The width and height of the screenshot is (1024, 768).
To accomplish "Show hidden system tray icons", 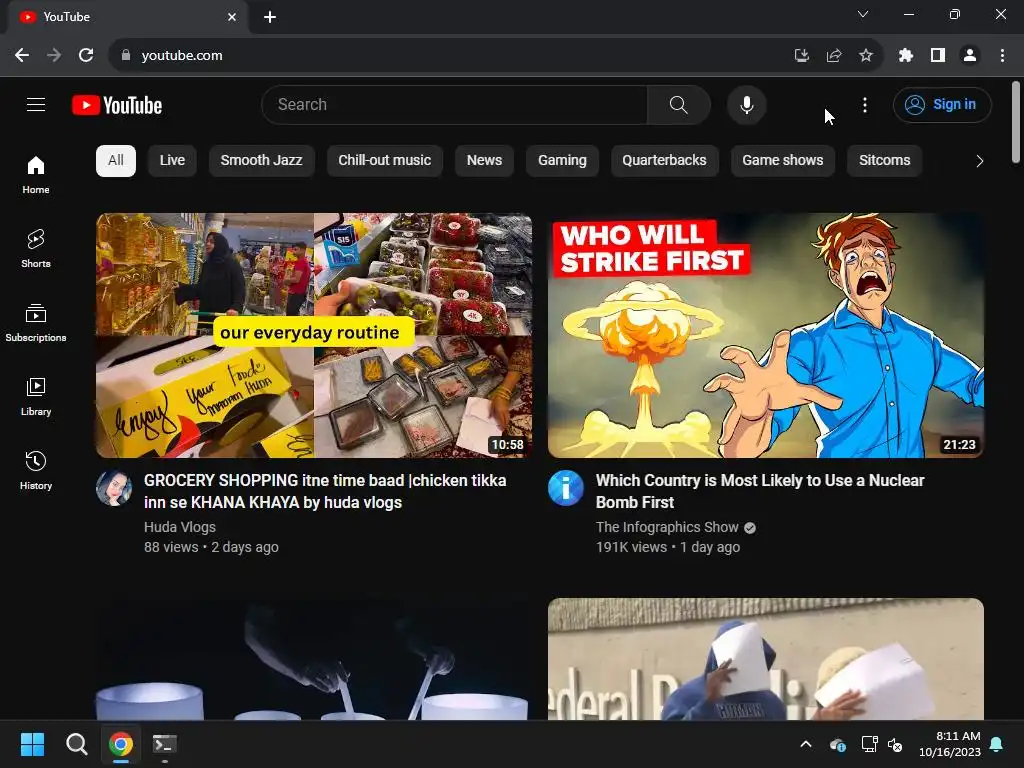I will [x=806, y=744].
